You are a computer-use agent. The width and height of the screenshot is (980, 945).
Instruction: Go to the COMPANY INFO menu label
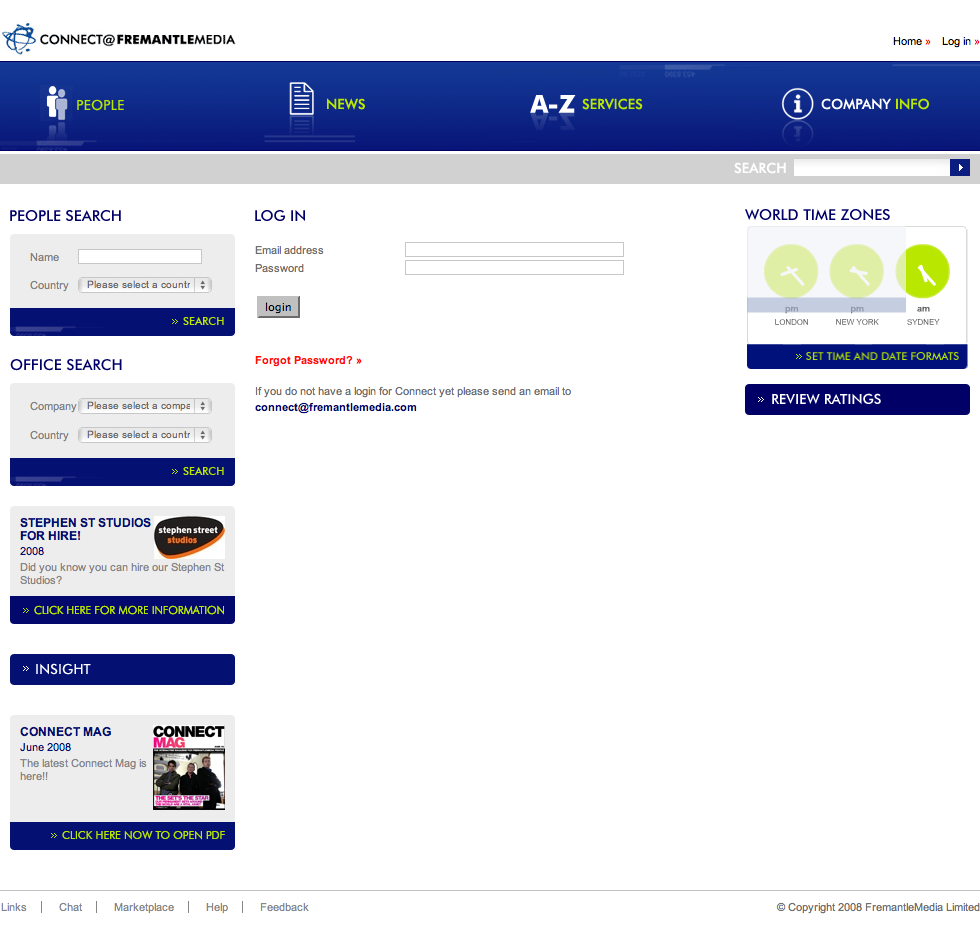tap(874, 104)
